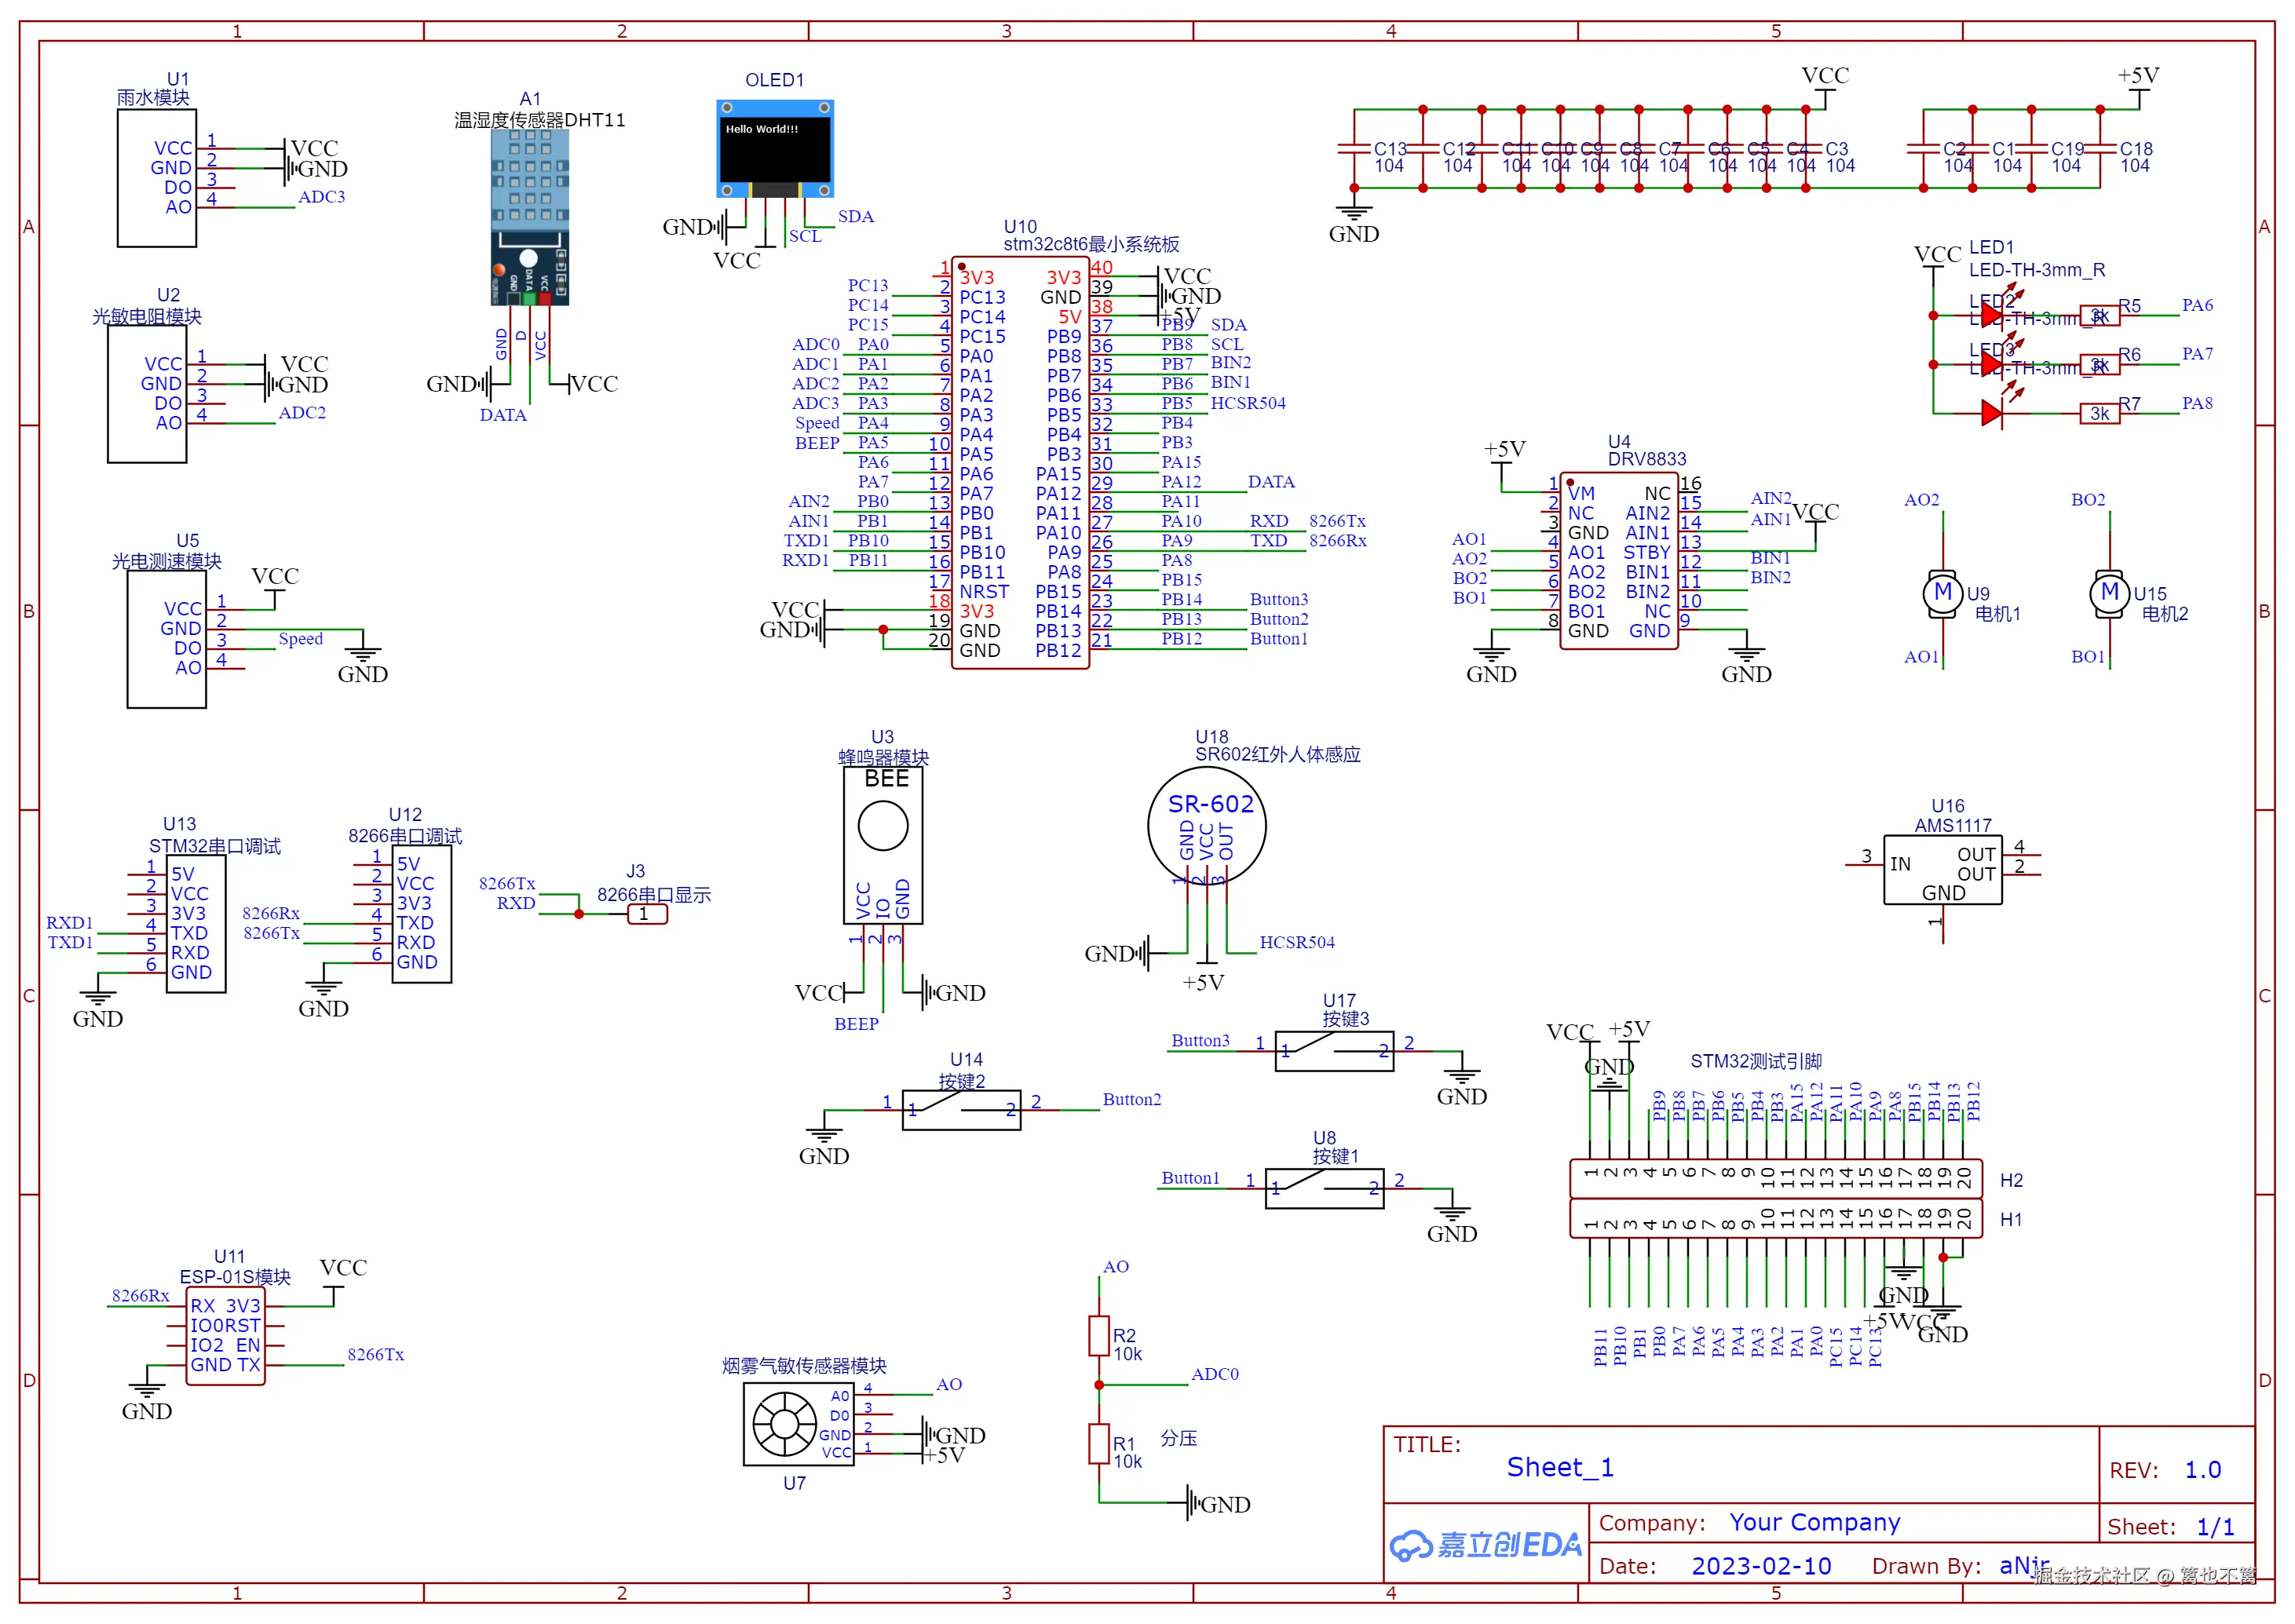Click the date field 2023-02-10
The height and width of the screenshot is (1624, 2295).
tap(1762, 1565)
